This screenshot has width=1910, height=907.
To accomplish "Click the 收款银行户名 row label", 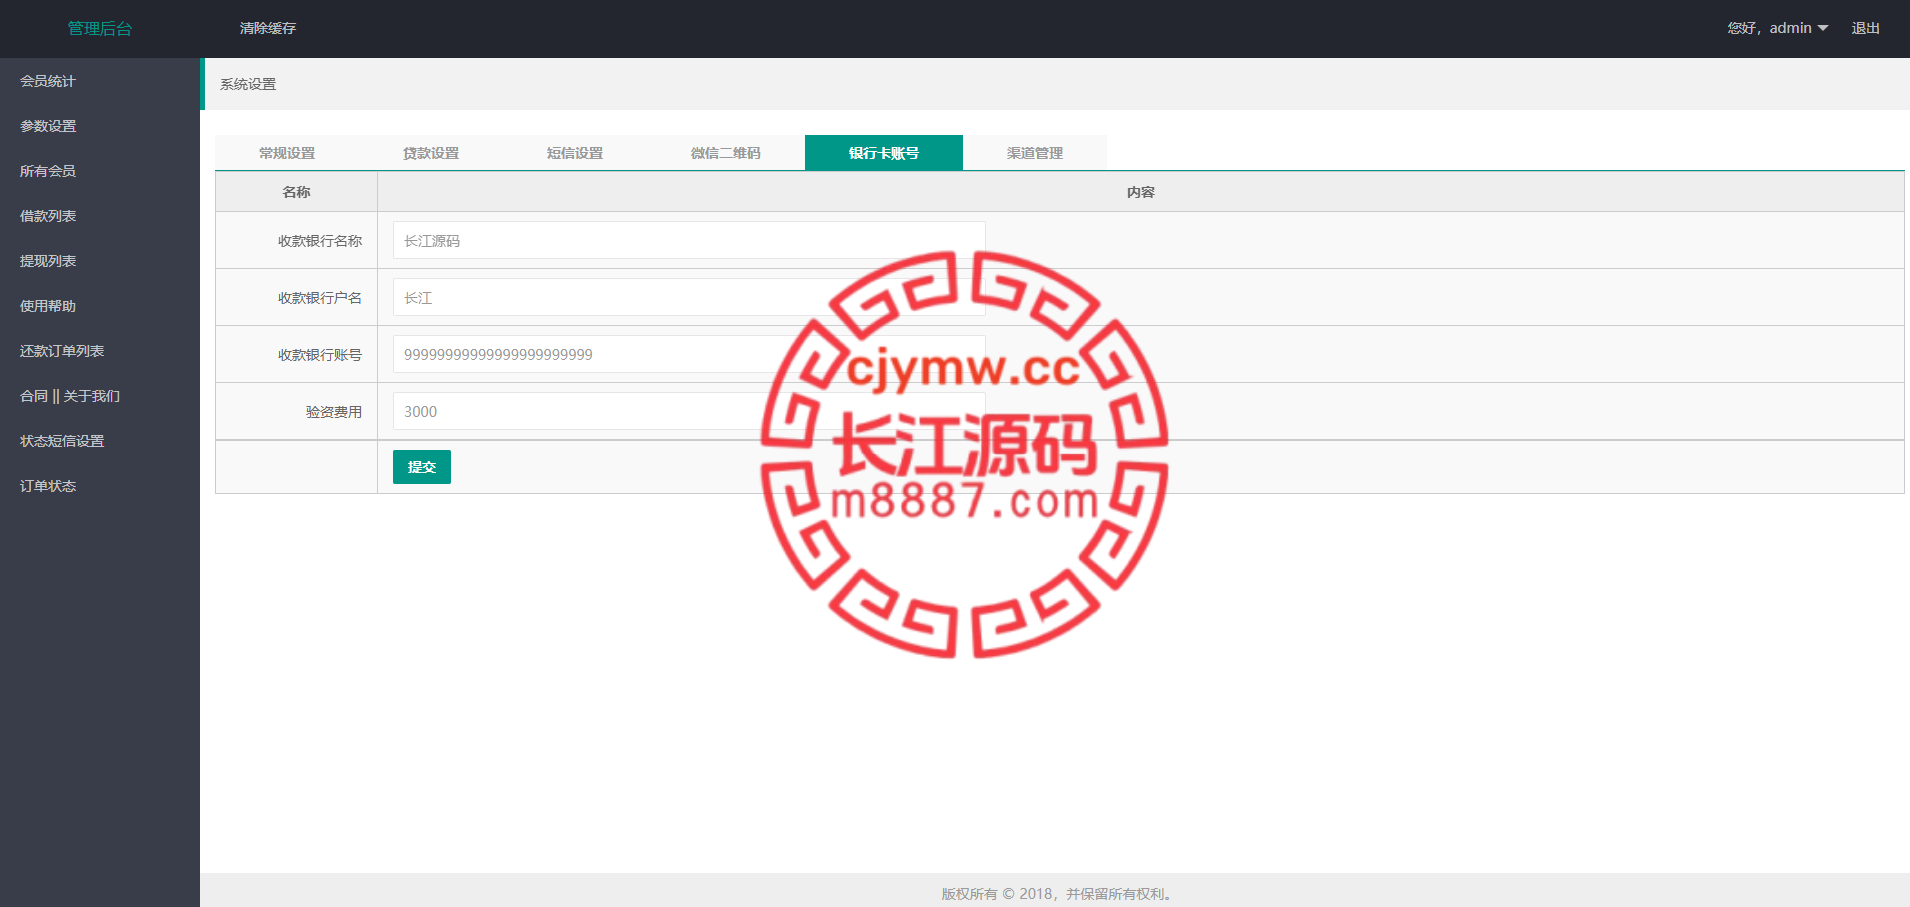I will [320, 298].
